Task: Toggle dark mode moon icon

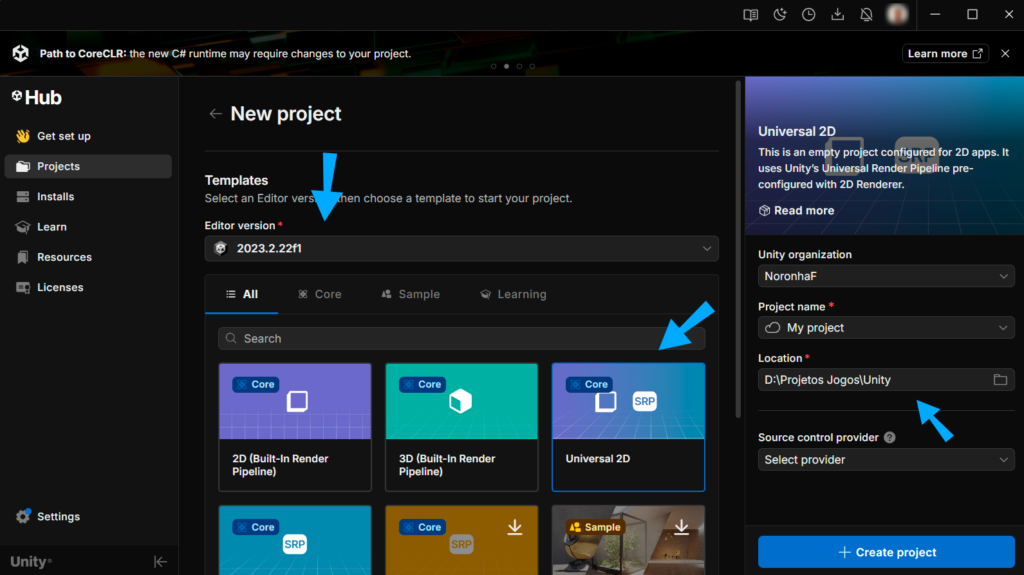Action: pyautogui.click(x=780, y=14)
